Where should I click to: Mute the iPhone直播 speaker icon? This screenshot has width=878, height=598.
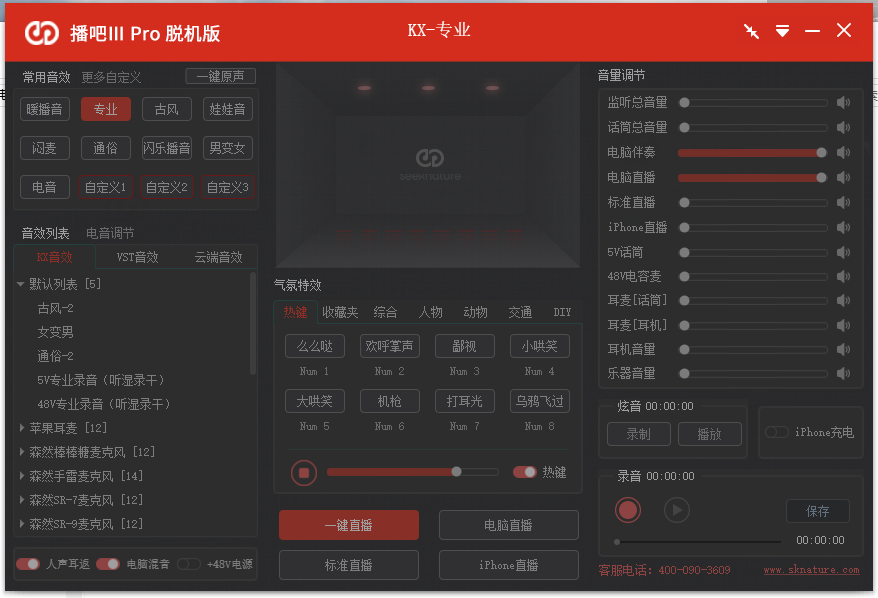click(843, 227)
